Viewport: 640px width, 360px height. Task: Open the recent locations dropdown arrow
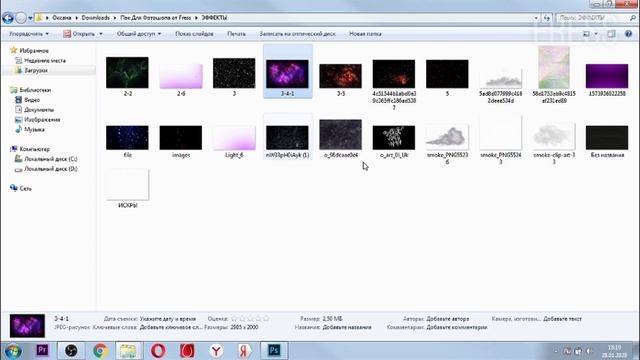pos(30,18)
